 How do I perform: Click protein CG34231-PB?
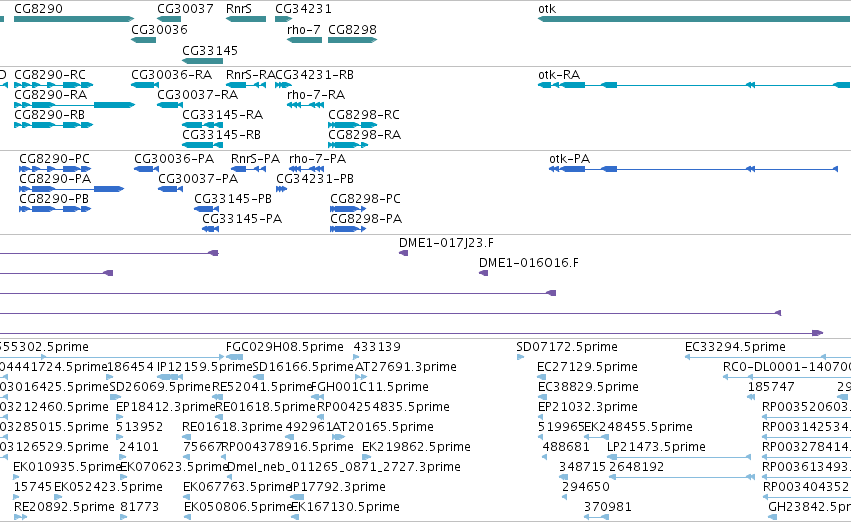point(315,179)
